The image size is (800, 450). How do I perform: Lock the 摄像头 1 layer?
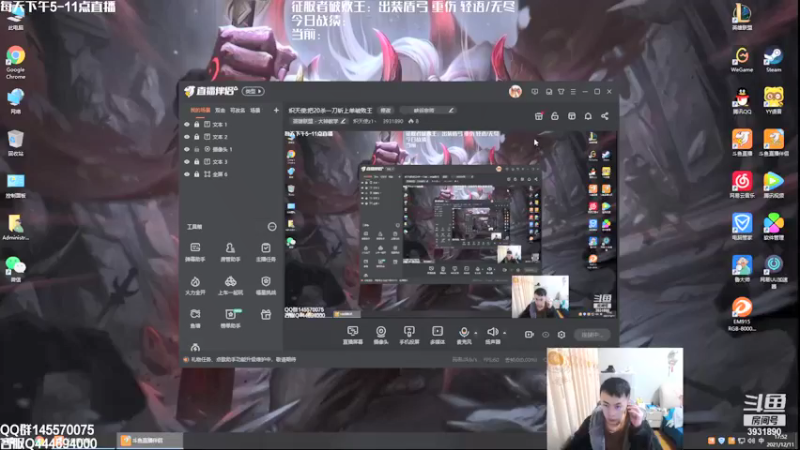[x=196, y=149]
